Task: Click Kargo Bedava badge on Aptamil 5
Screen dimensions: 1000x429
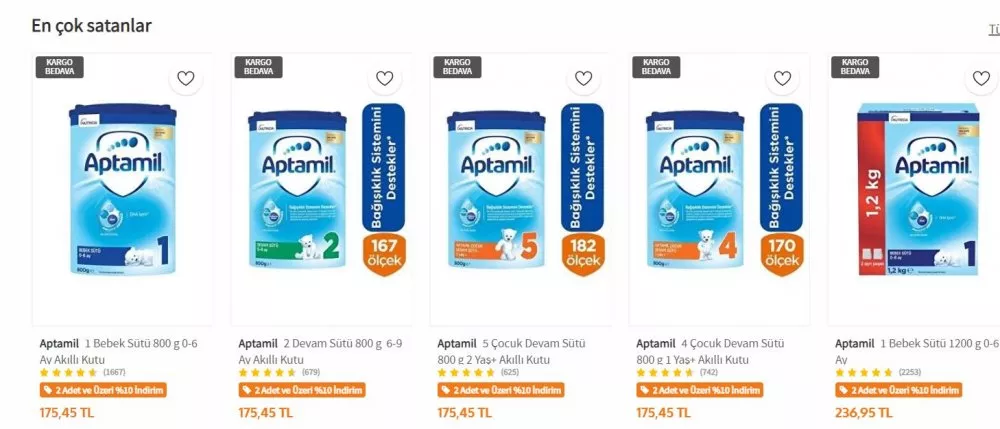Action: click(458, 67)
